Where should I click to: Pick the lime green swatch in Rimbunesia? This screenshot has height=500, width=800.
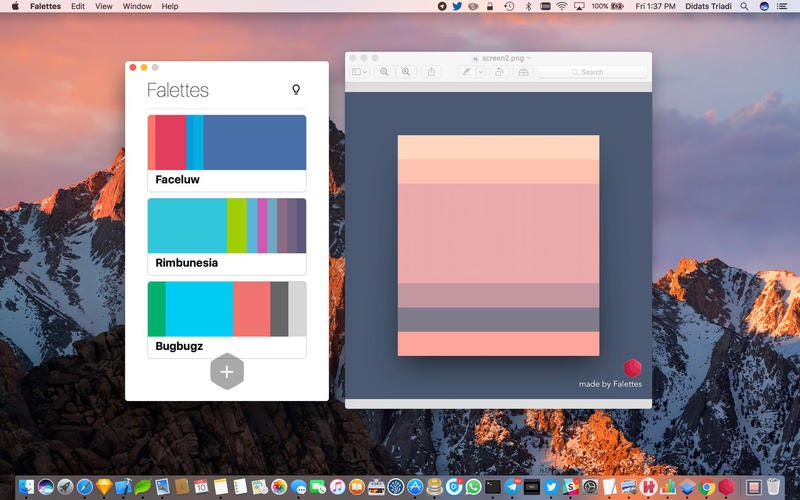[237, 226]
